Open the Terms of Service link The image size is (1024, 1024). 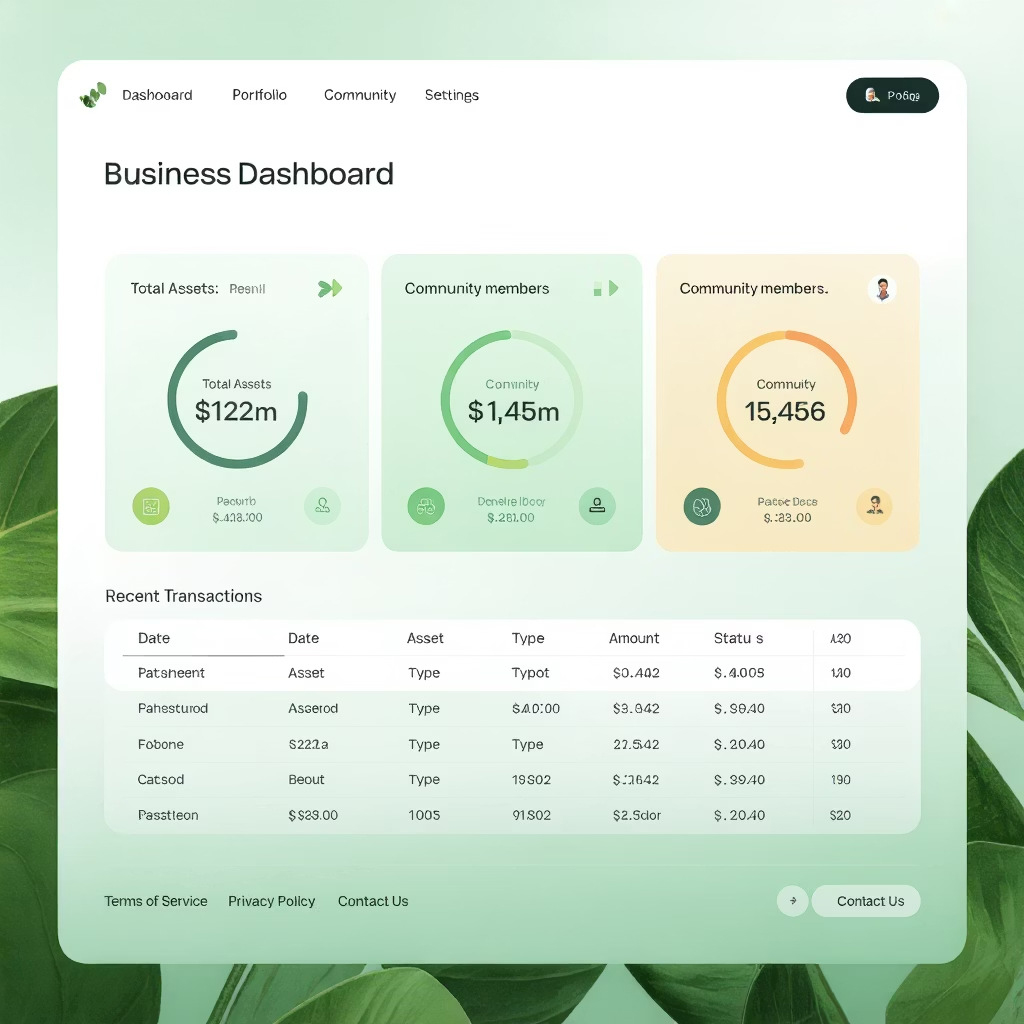coord(156,901)
